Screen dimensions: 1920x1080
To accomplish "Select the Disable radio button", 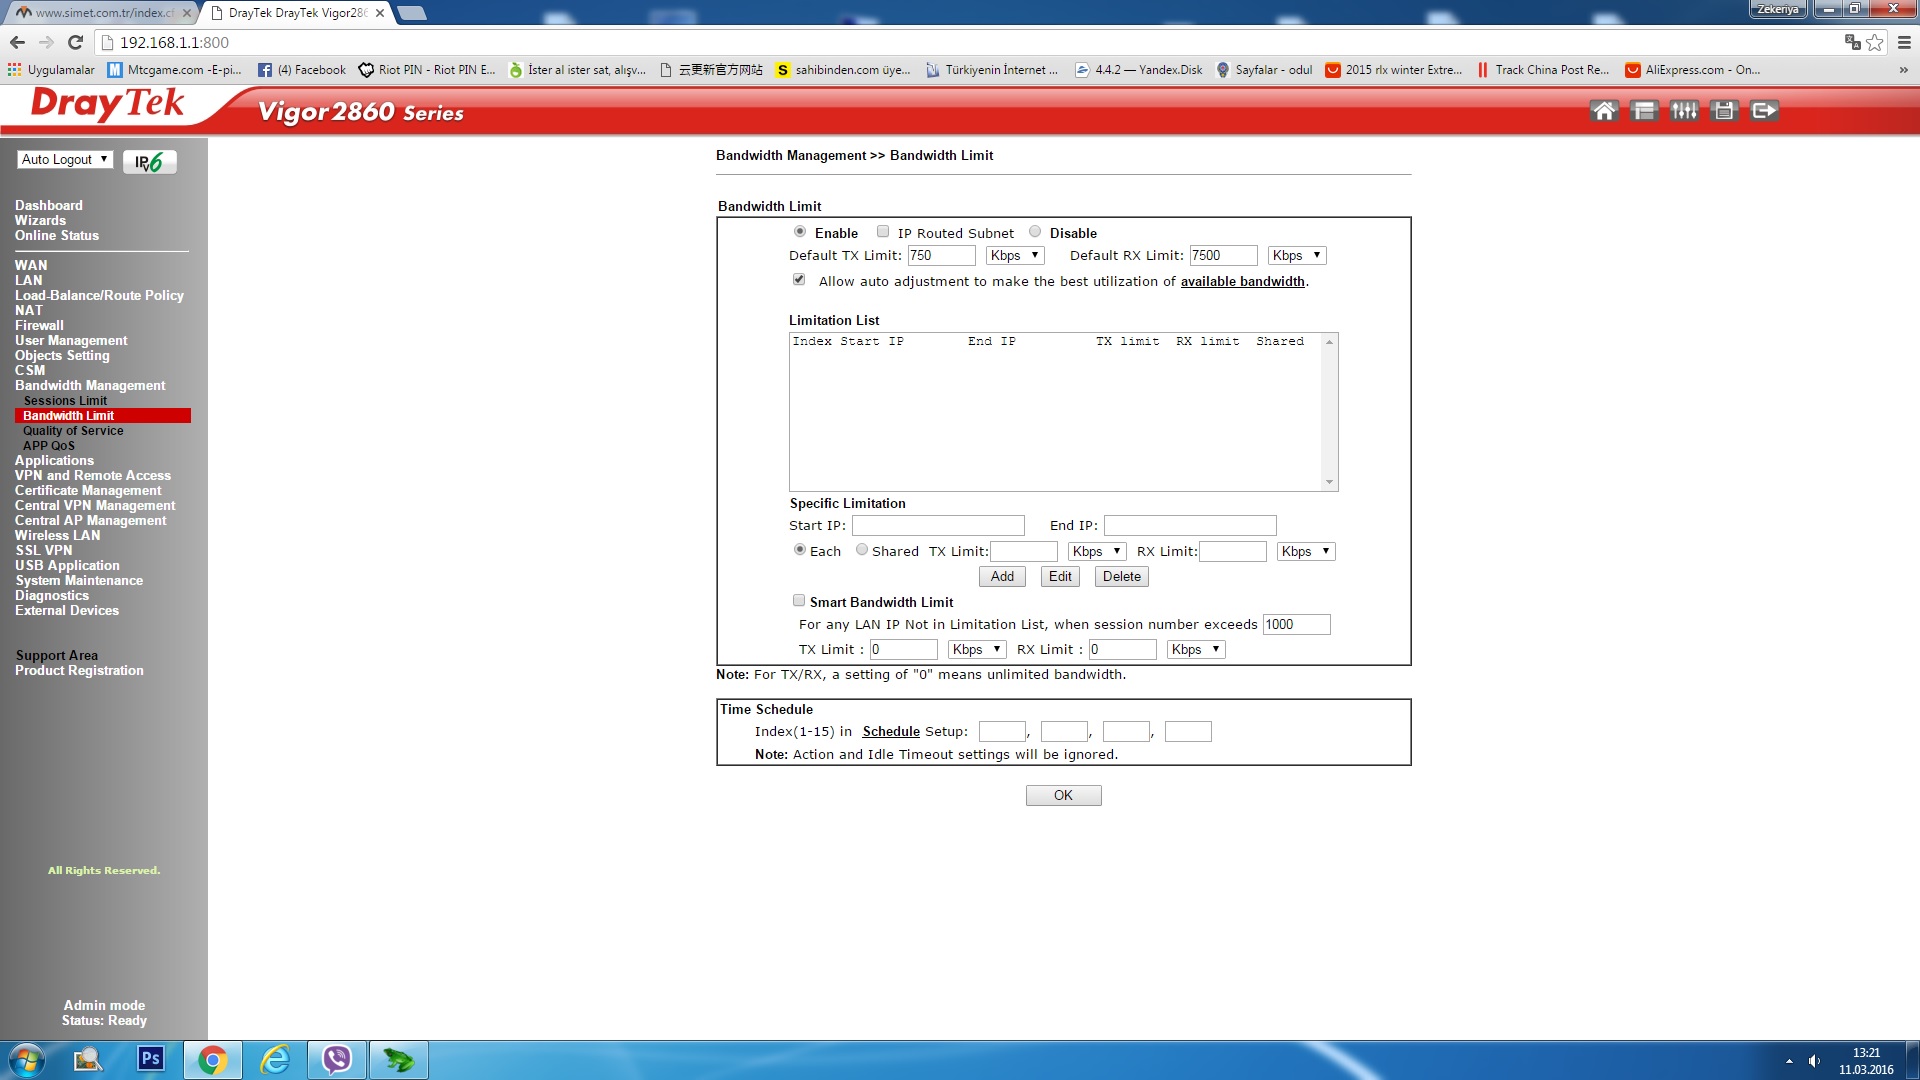I will tap(1035, 232).
